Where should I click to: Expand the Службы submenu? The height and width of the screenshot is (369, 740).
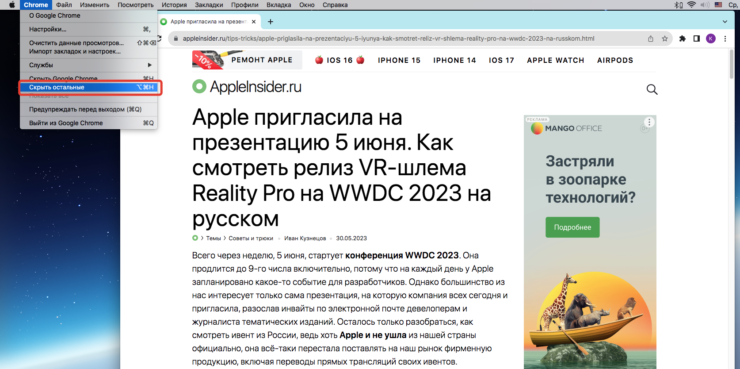[89, 65]
